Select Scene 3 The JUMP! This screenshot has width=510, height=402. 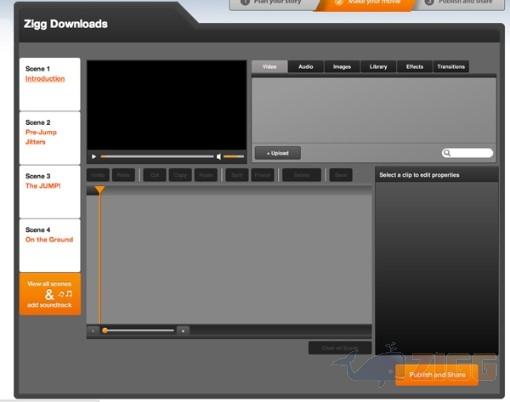(50, 192)
